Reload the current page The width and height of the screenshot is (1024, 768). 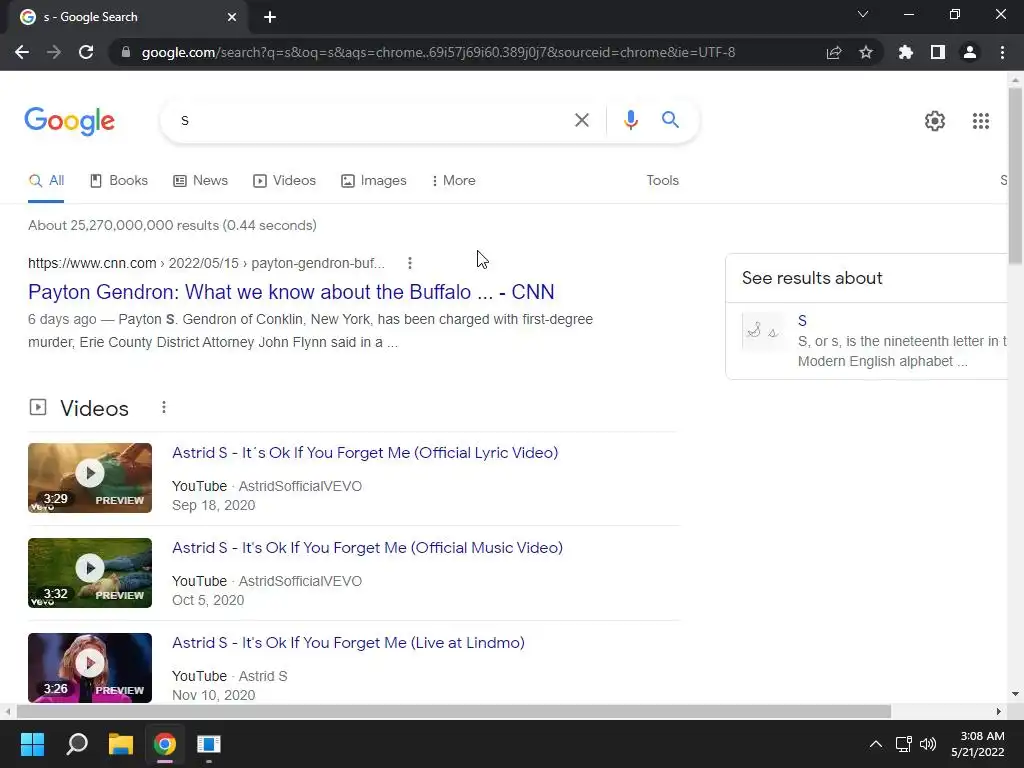(x=86, y=52)
